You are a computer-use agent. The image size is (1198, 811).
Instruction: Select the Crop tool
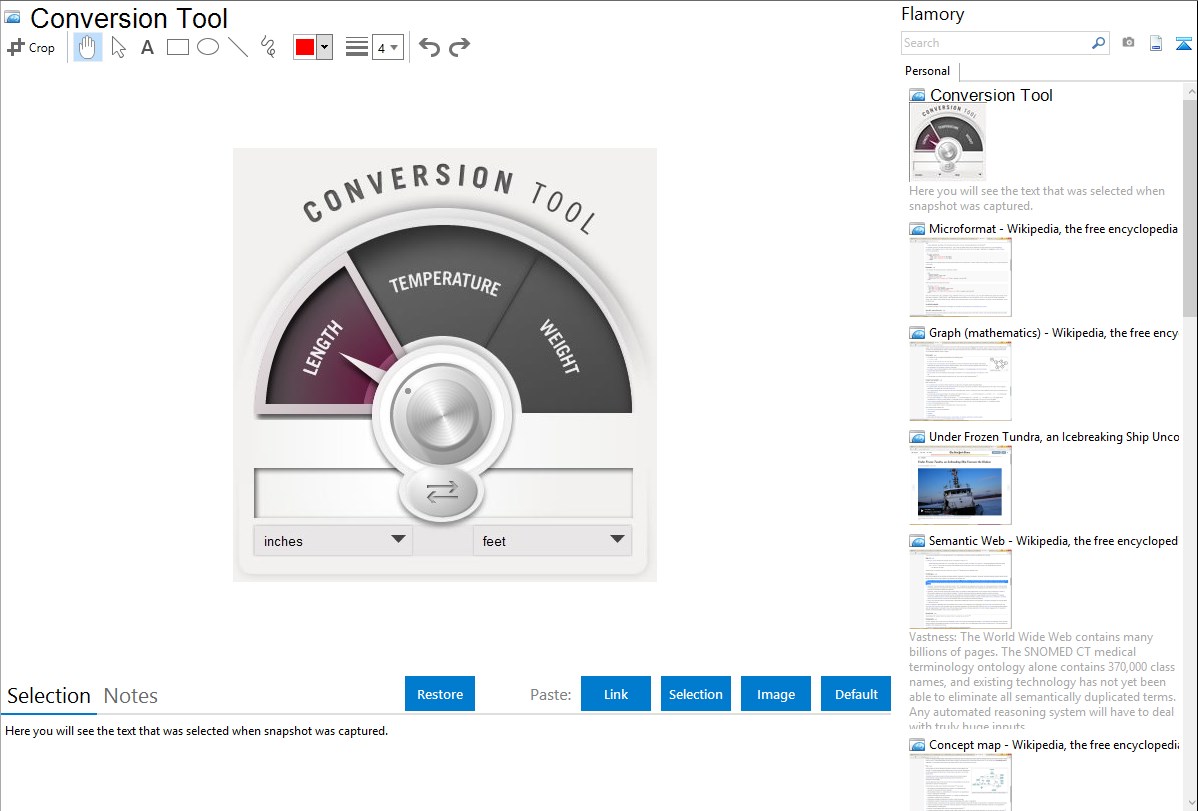click(31, 47)
